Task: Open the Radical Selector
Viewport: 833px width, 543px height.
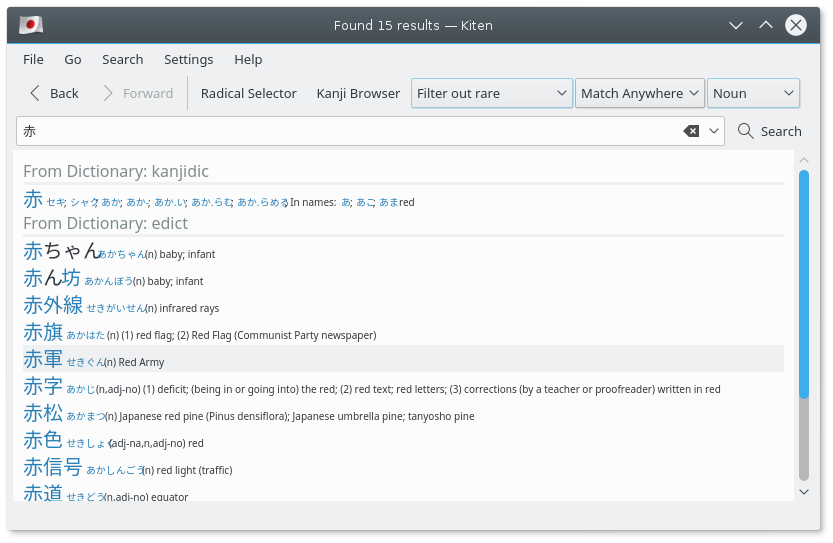Action: pos(248,93)
